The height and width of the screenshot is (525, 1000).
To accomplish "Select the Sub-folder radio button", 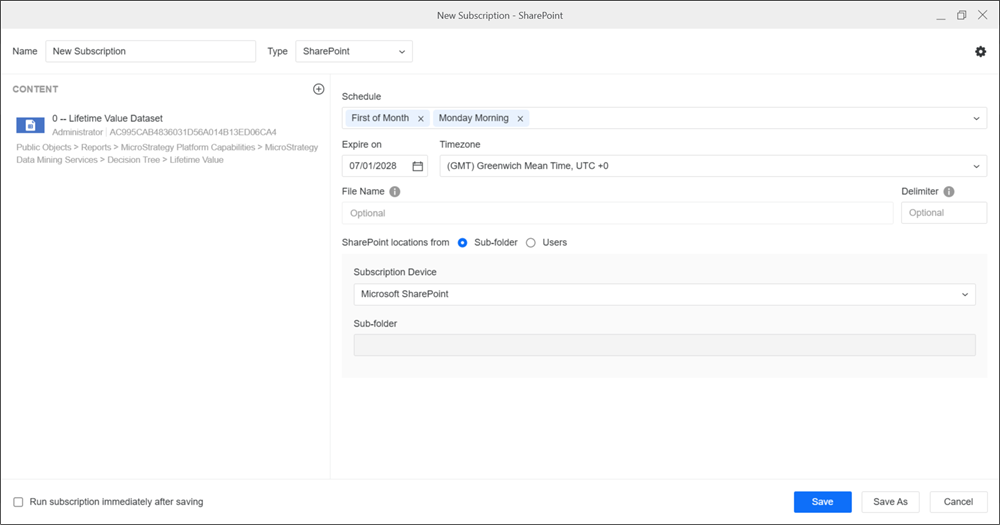I will 462,242.
